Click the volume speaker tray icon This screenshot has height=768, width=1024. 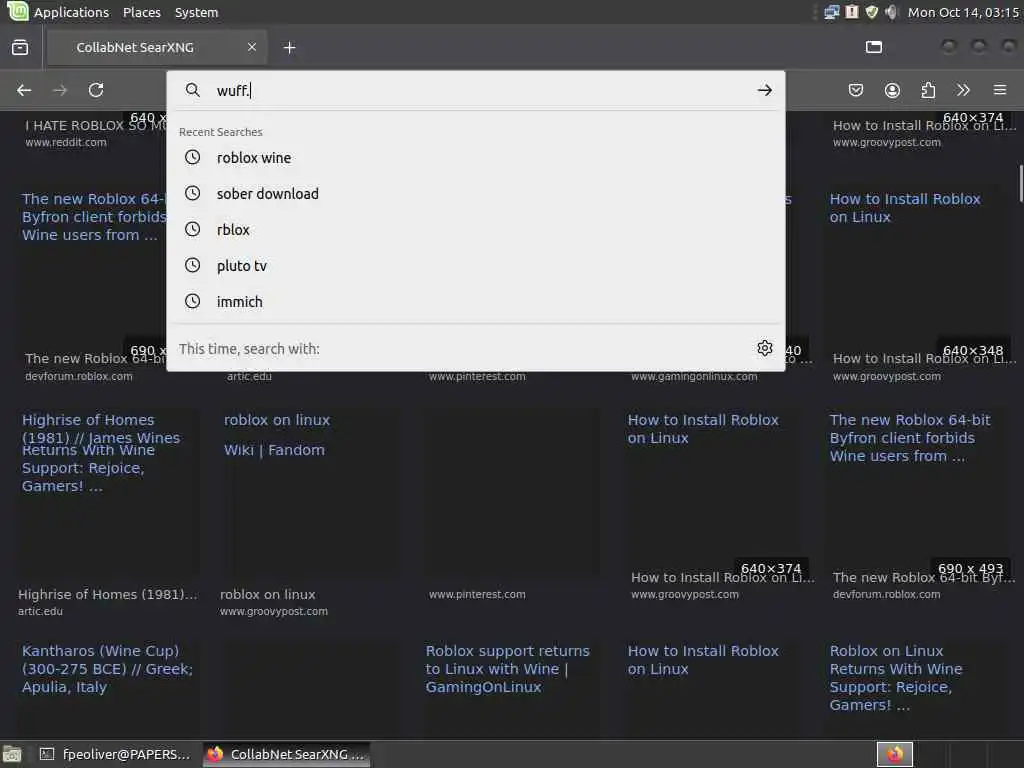891,12
